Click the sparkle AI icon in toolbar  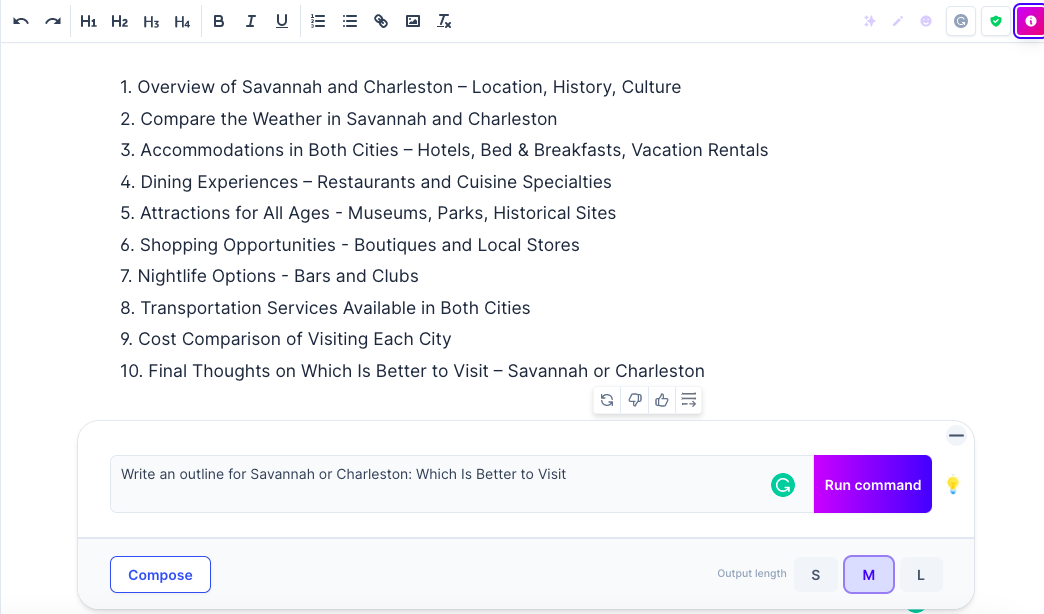870,21
